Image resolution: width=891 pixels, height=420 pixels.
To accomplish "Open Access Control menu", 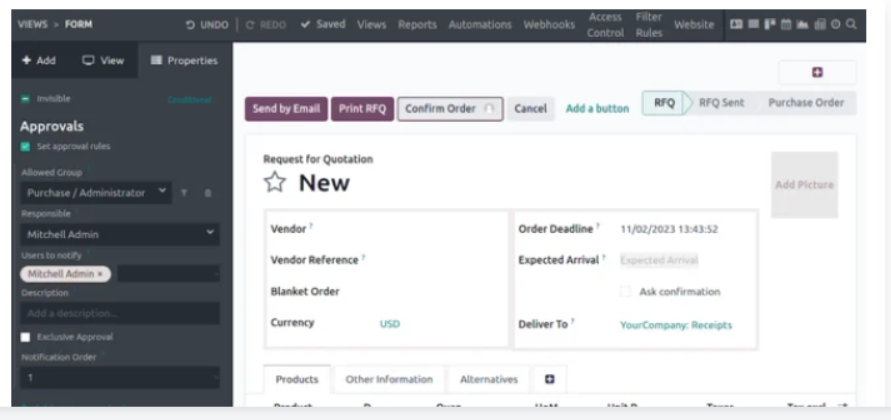I will tap(605, 25).
